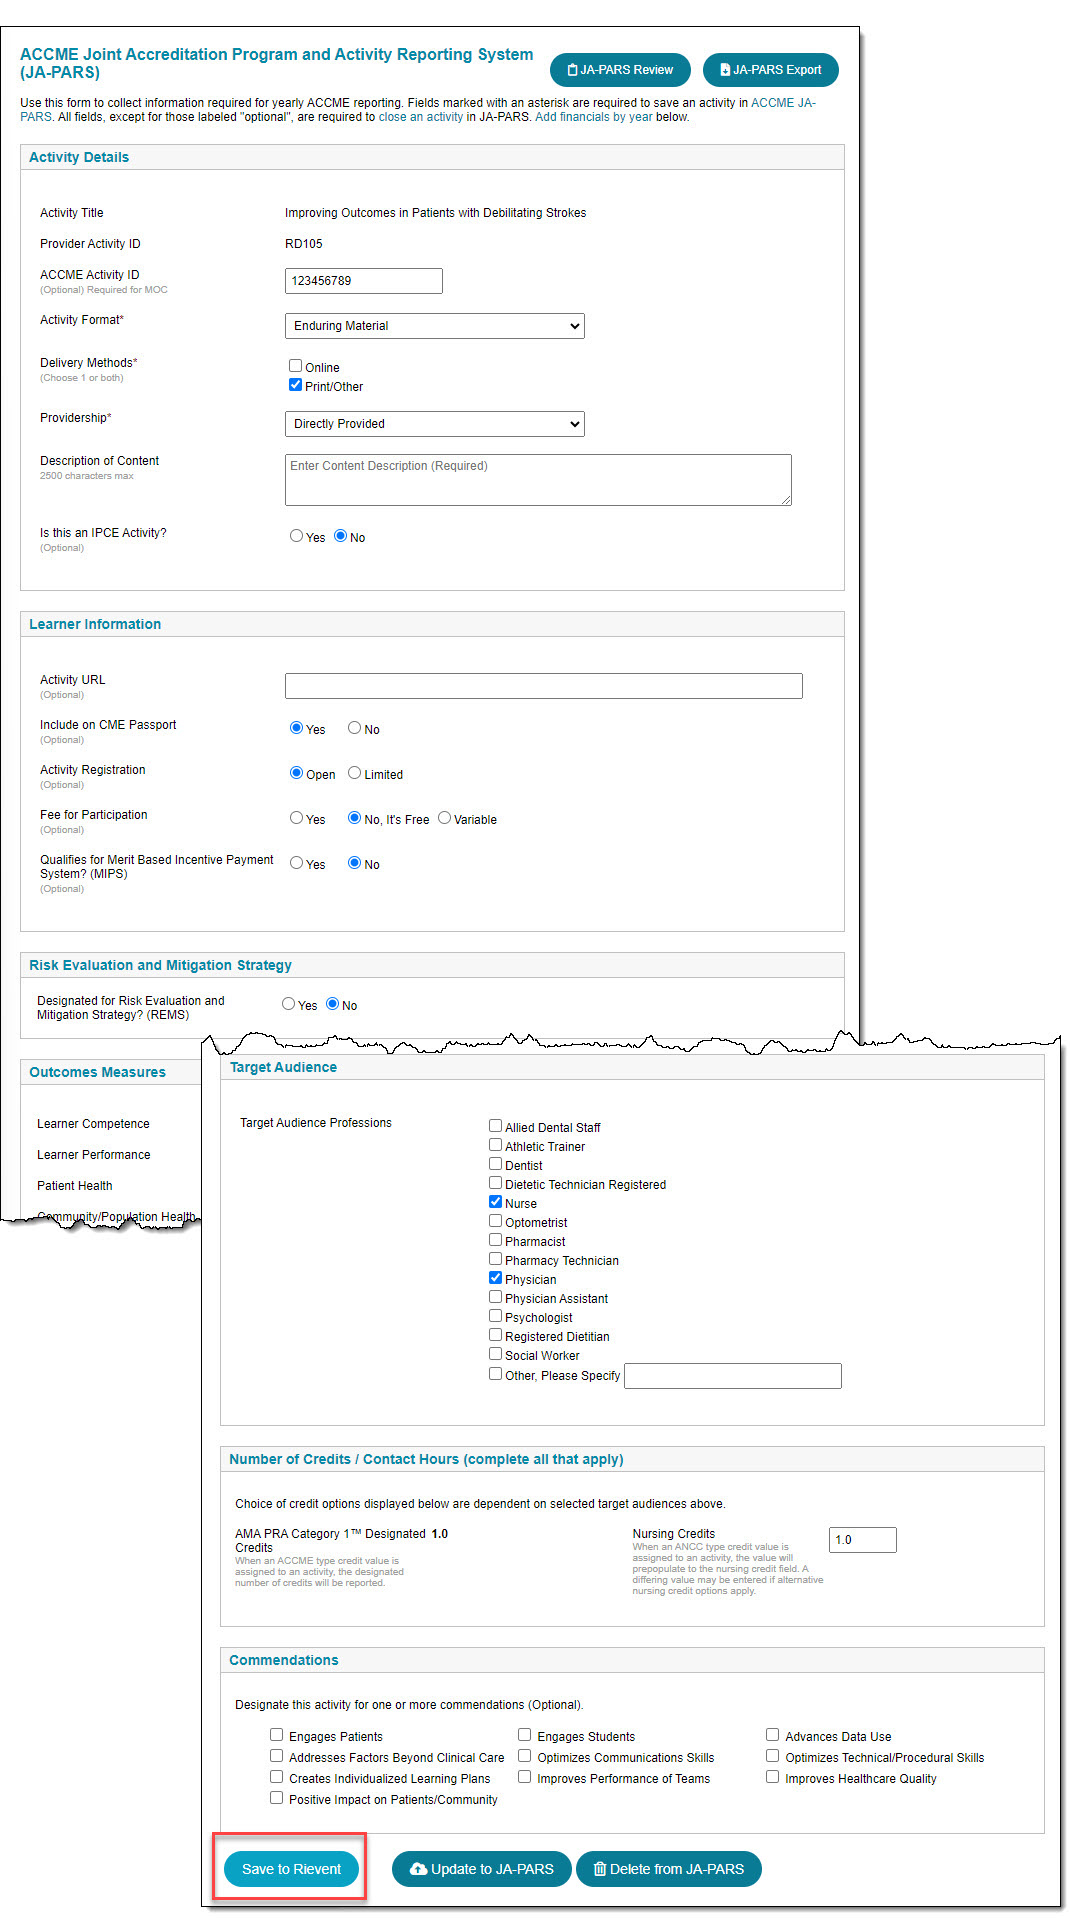The width and height of the screenshot is (1070, 1918).
Task: Check Registered Dietitian profession
Action: point(495,1335)
